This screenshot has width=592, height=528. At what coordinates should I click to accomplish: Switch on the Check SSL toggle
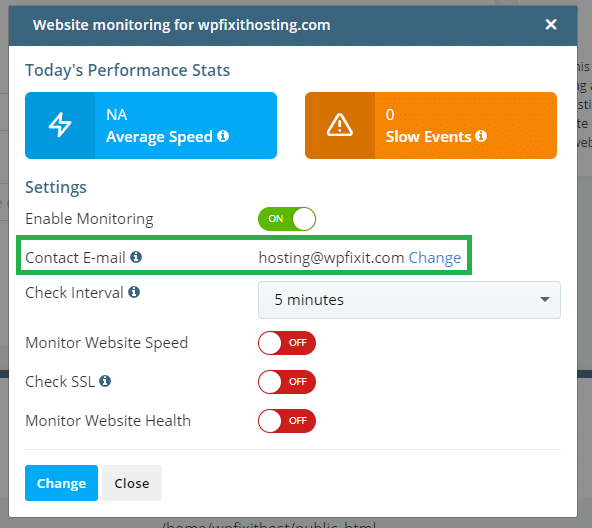click(x=287, y=382)
